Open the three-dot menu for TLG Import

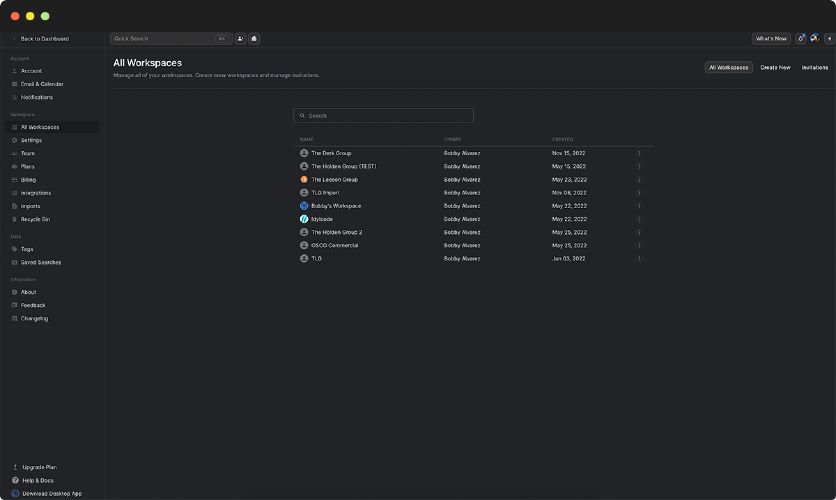click(x=639, y=192)
